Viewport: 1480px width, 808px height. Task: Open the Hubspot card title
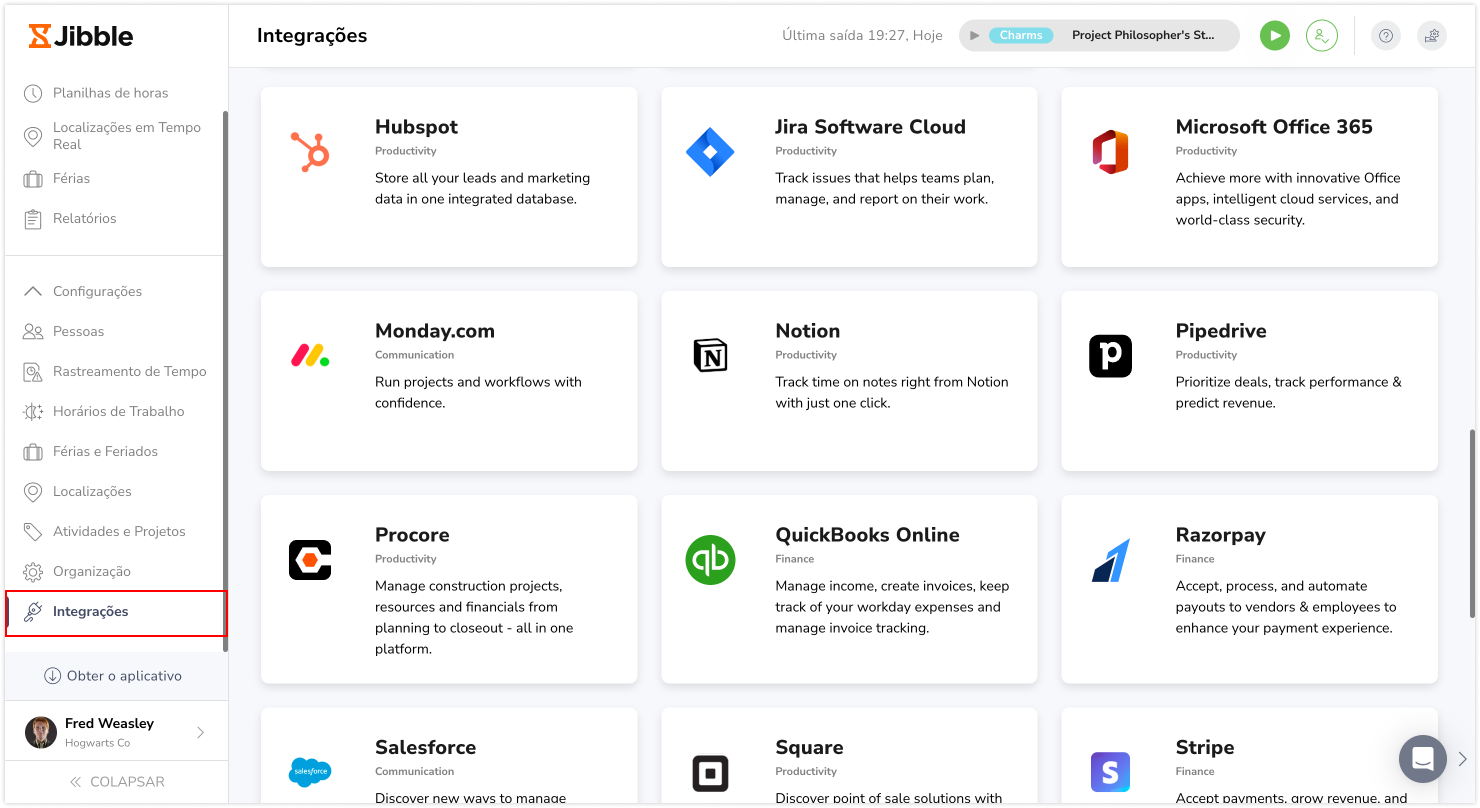[x=416, y=127]
